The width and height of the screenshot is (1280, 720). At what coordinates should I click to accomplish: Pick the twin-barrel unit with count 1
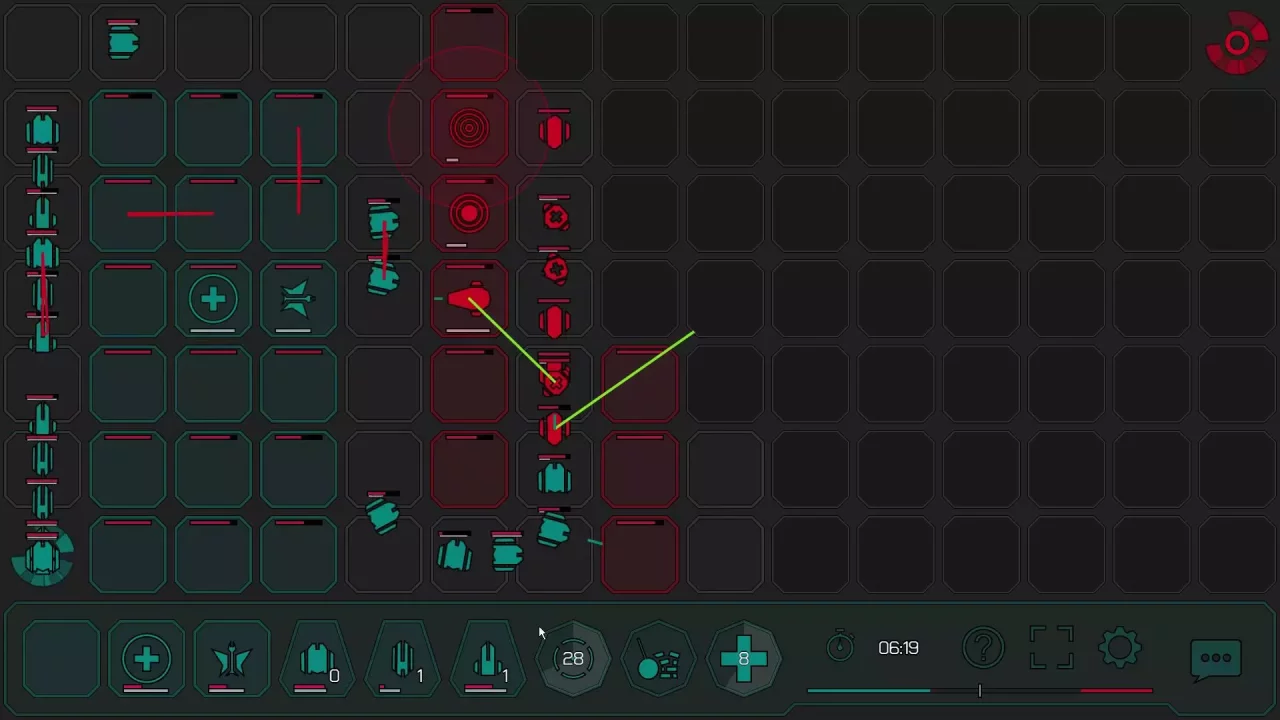point(403,659)
